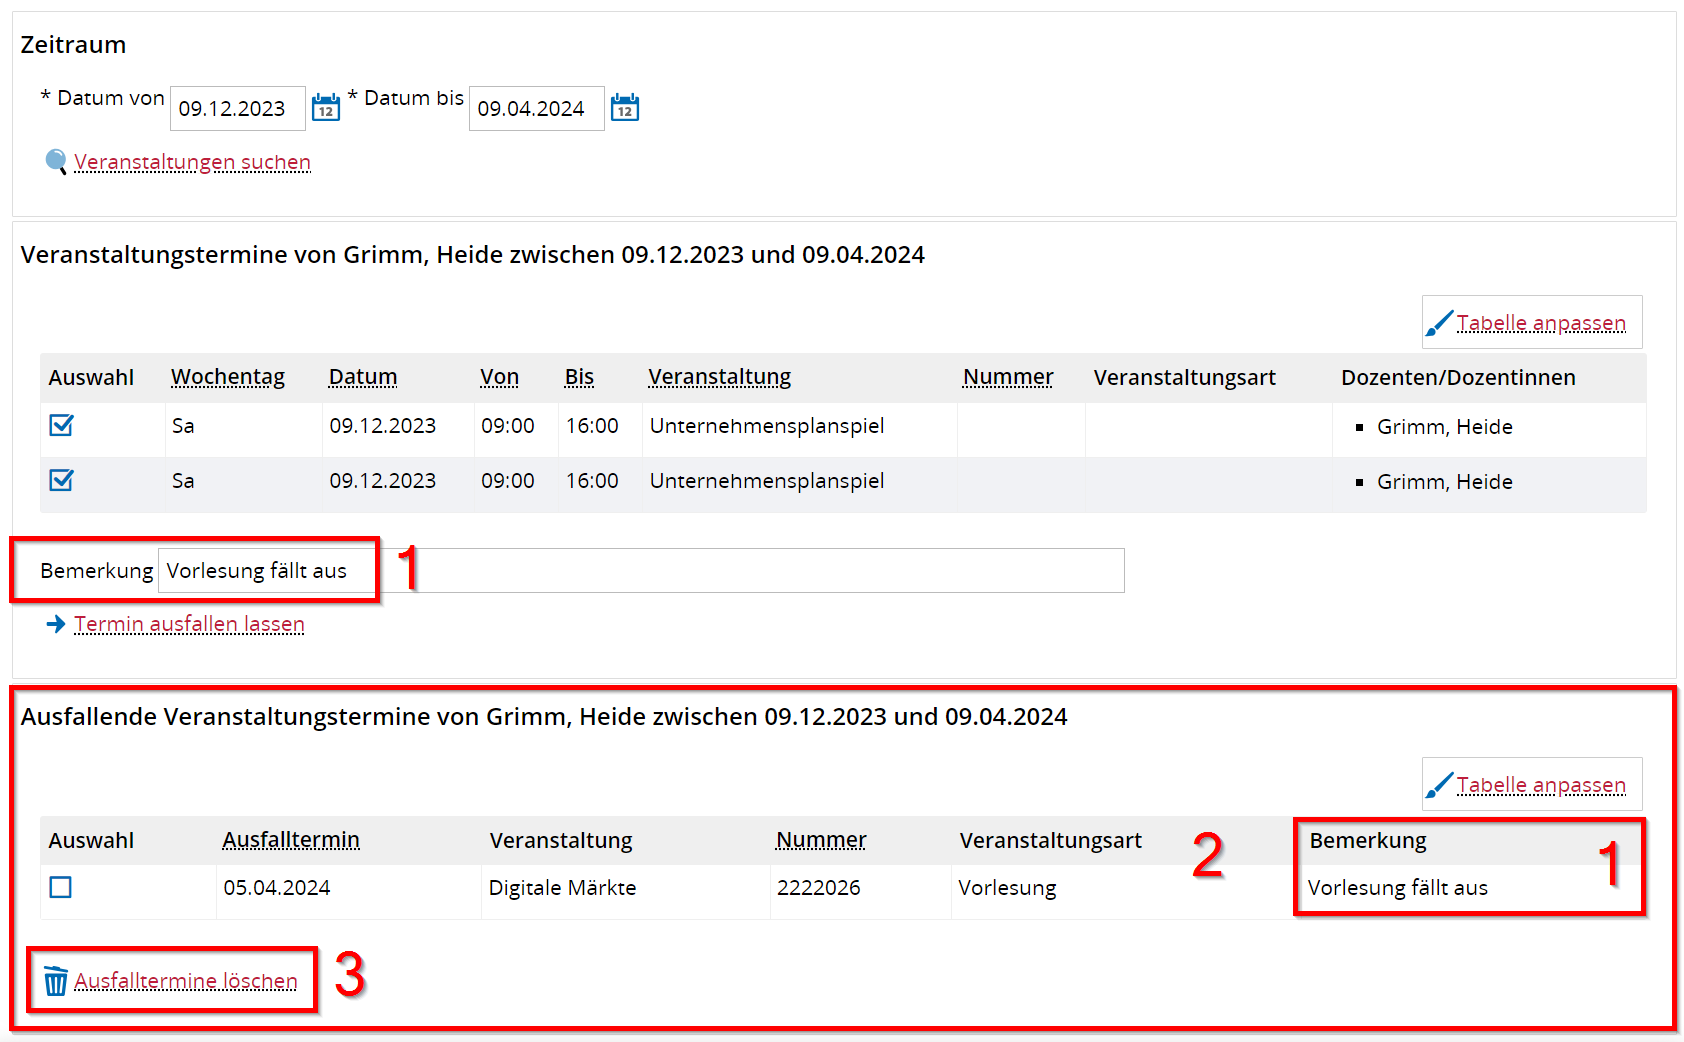This screenshot has height=1042, width=1684.
Task: Click the Unternehmensplanspiel name in second row
Action: pos(767,481)
